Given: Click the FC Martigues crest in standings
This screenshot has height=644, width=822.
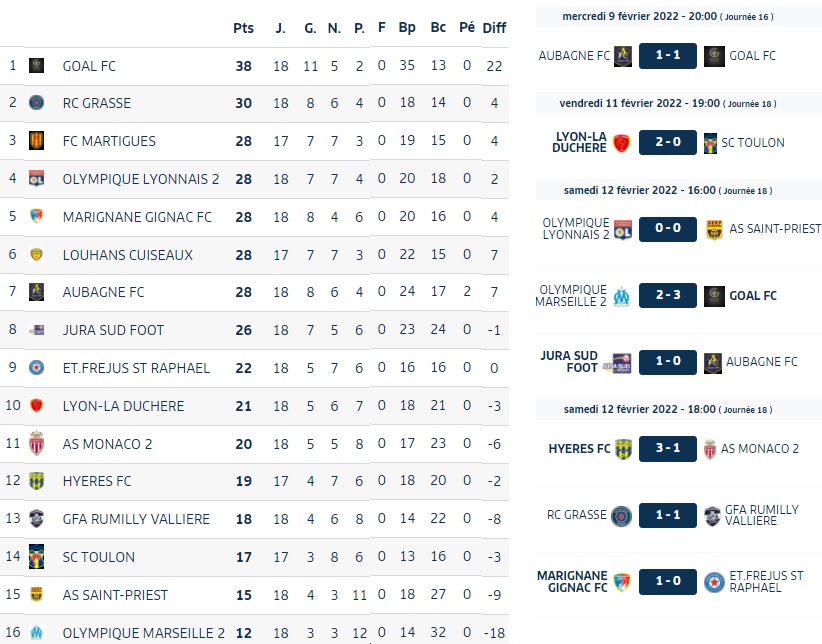Looking at the screenshot, I should [x=36, y=141].
